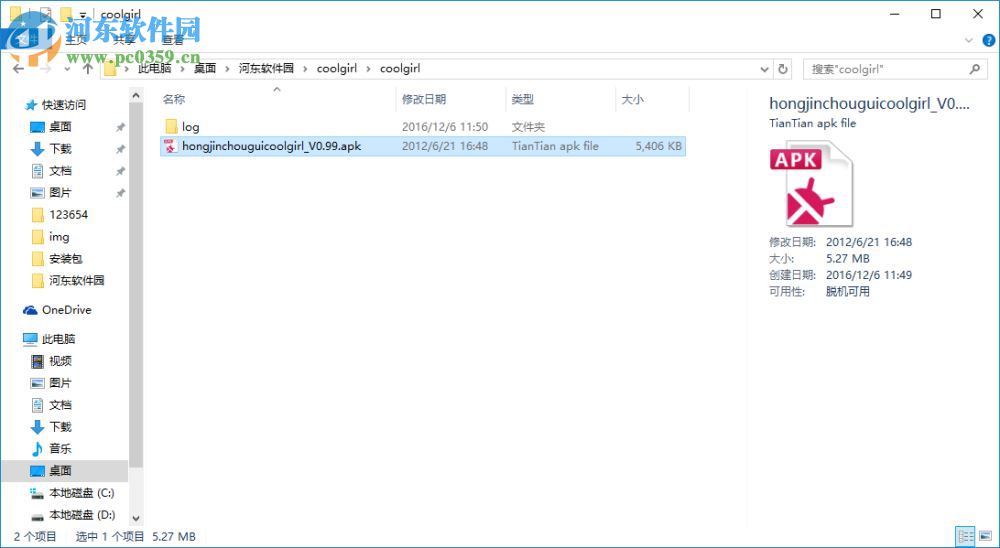Switch to the 共享 ribbon tab

124,40
